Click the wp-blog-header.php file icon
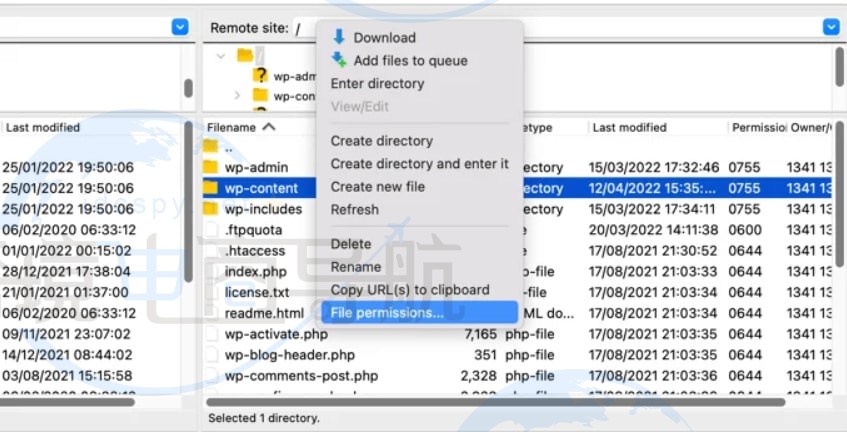Image resolution: width=847 pixels, height=432 pixels. tap(210, 355)
